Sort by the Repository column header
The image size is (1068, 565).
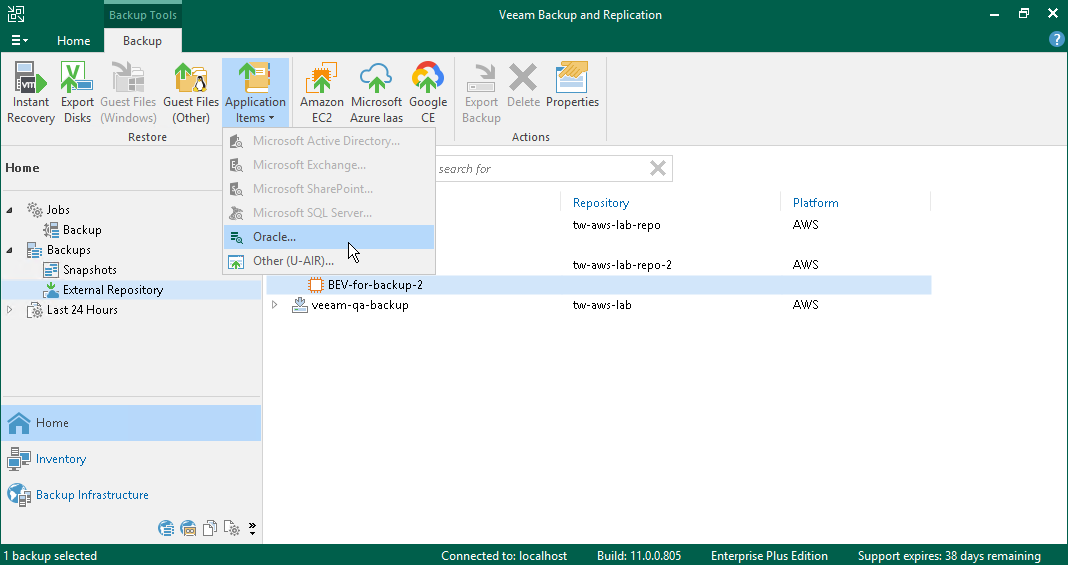(601, 203)
